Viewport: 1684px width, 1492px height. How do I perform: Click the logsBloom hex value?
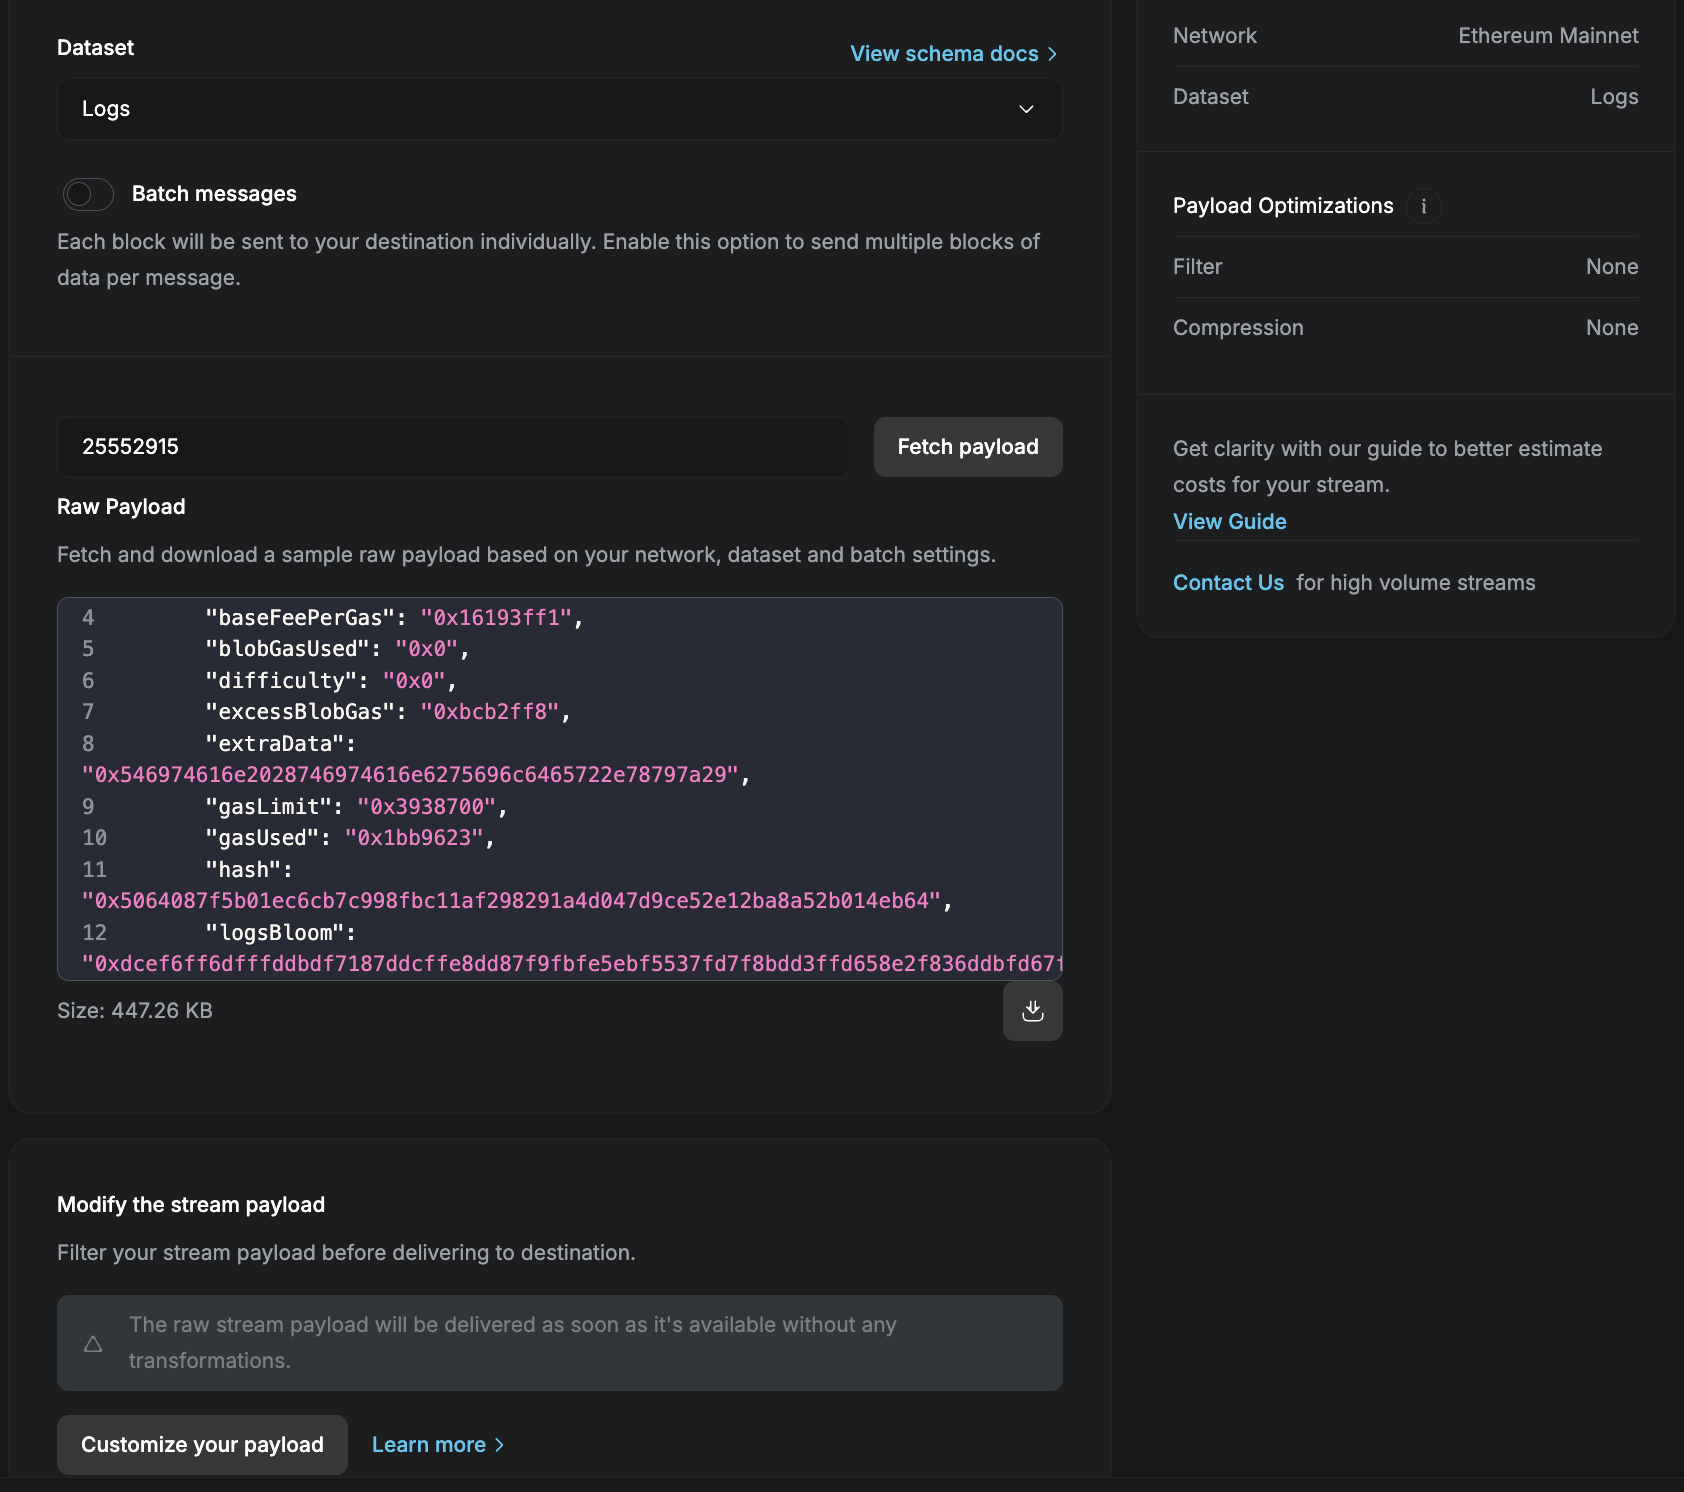pos(572,964)
